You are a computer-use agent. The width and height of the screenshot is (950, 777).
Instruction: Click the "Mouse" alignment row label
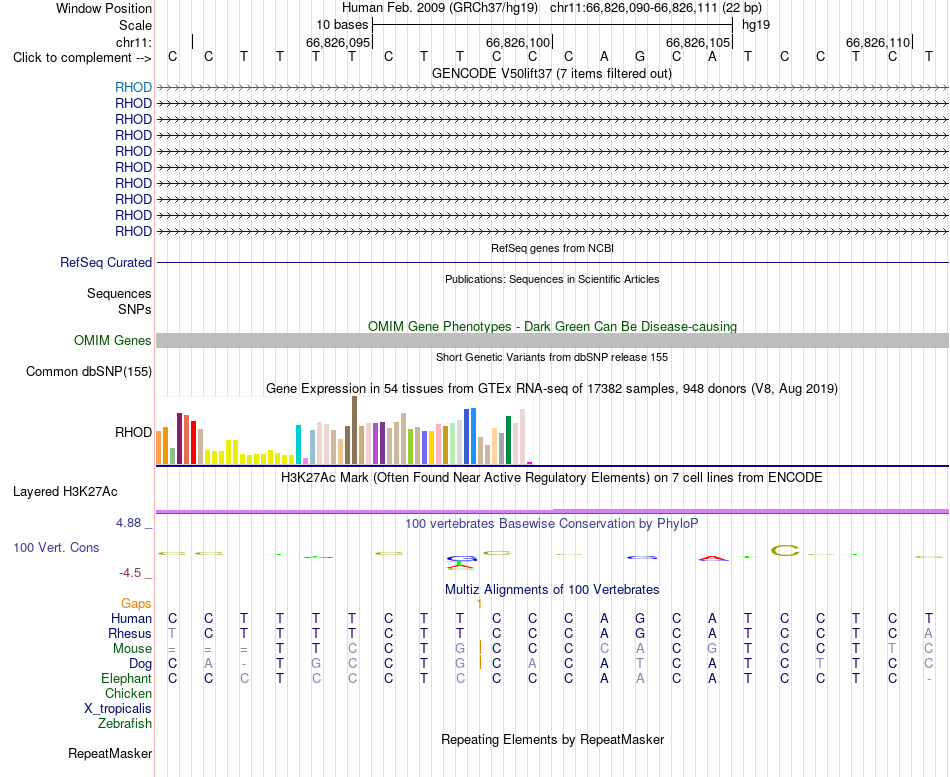coord(132,649)
